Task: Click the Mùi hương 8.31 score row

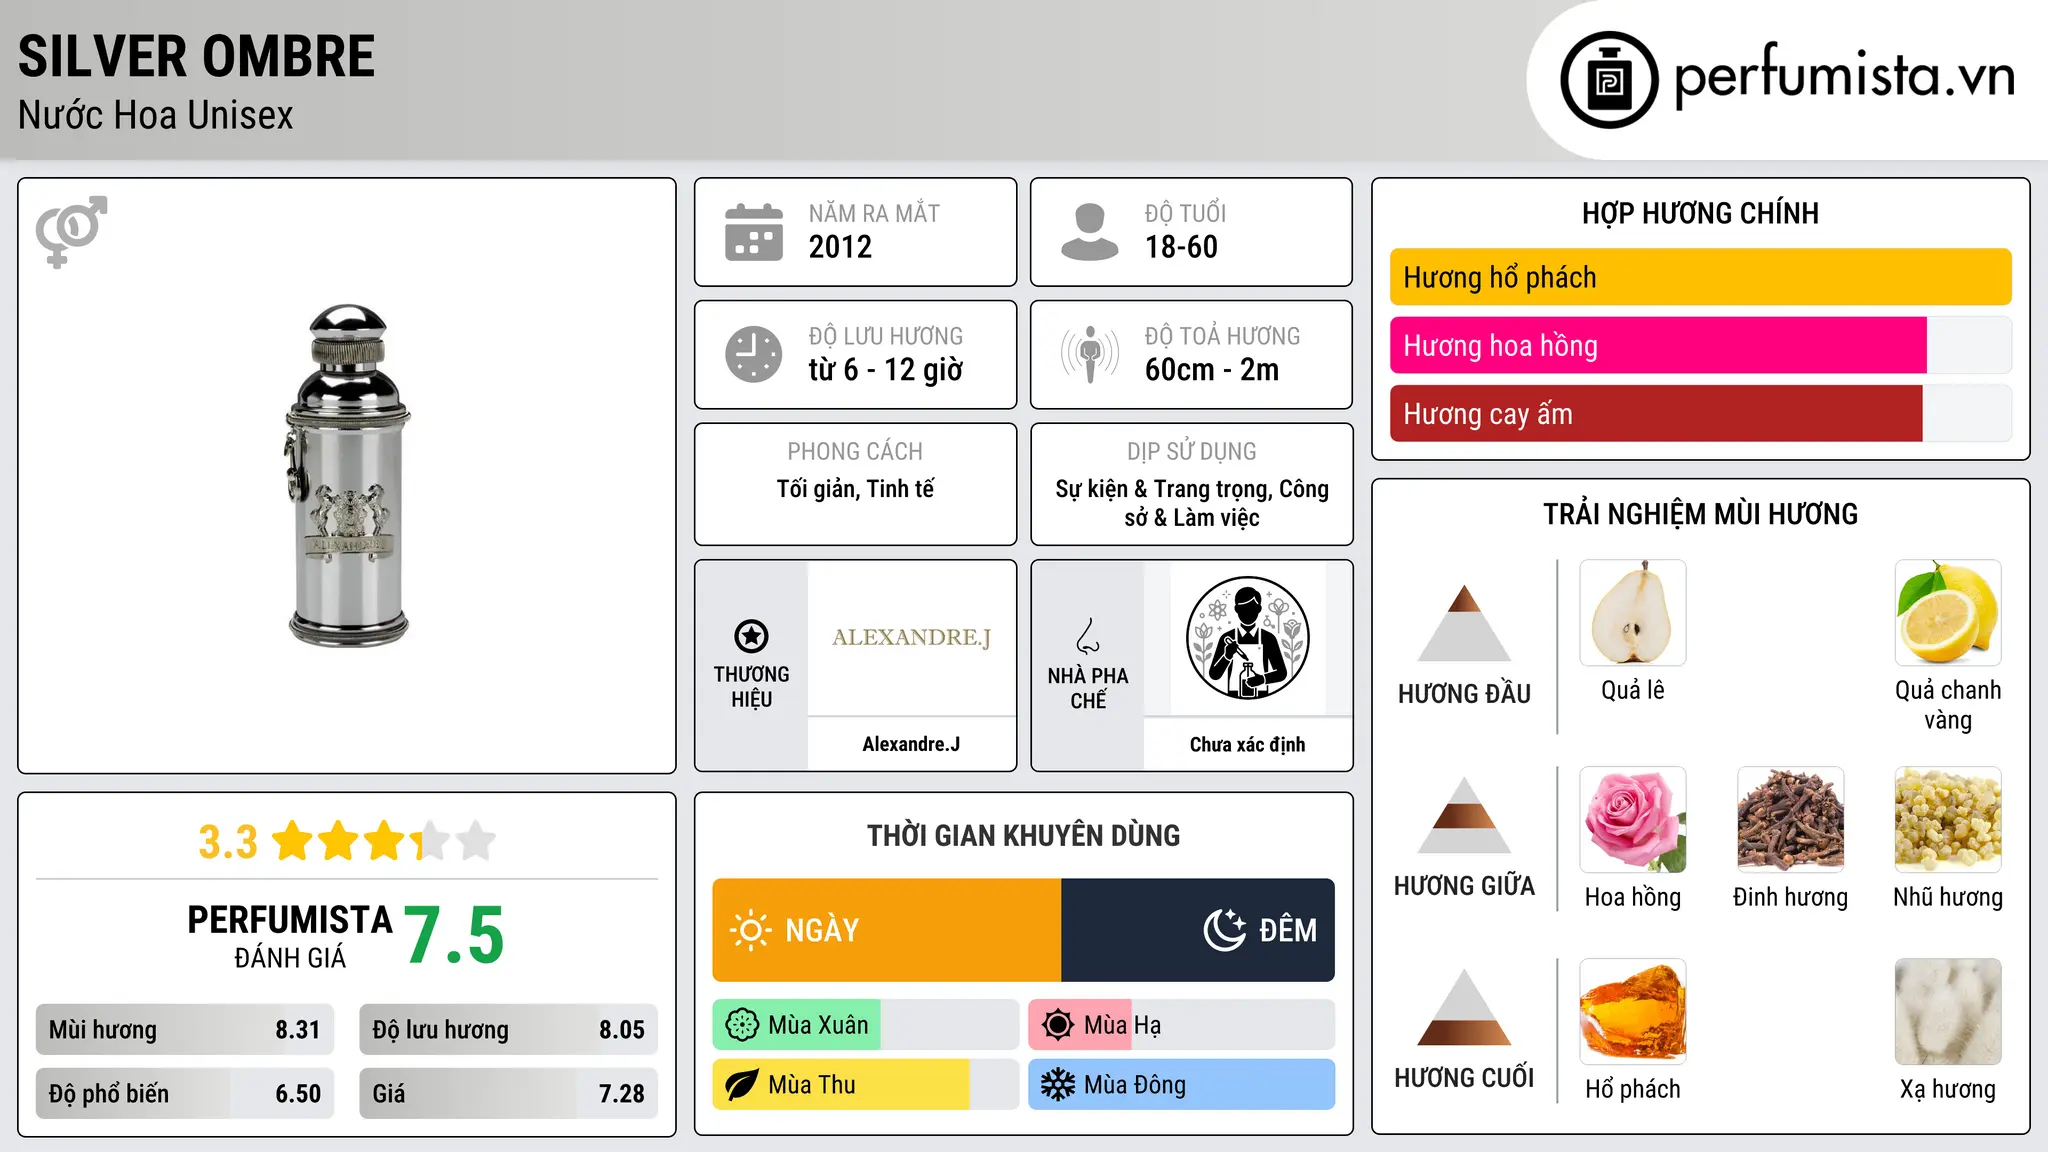Action: tap(185, 1030)
